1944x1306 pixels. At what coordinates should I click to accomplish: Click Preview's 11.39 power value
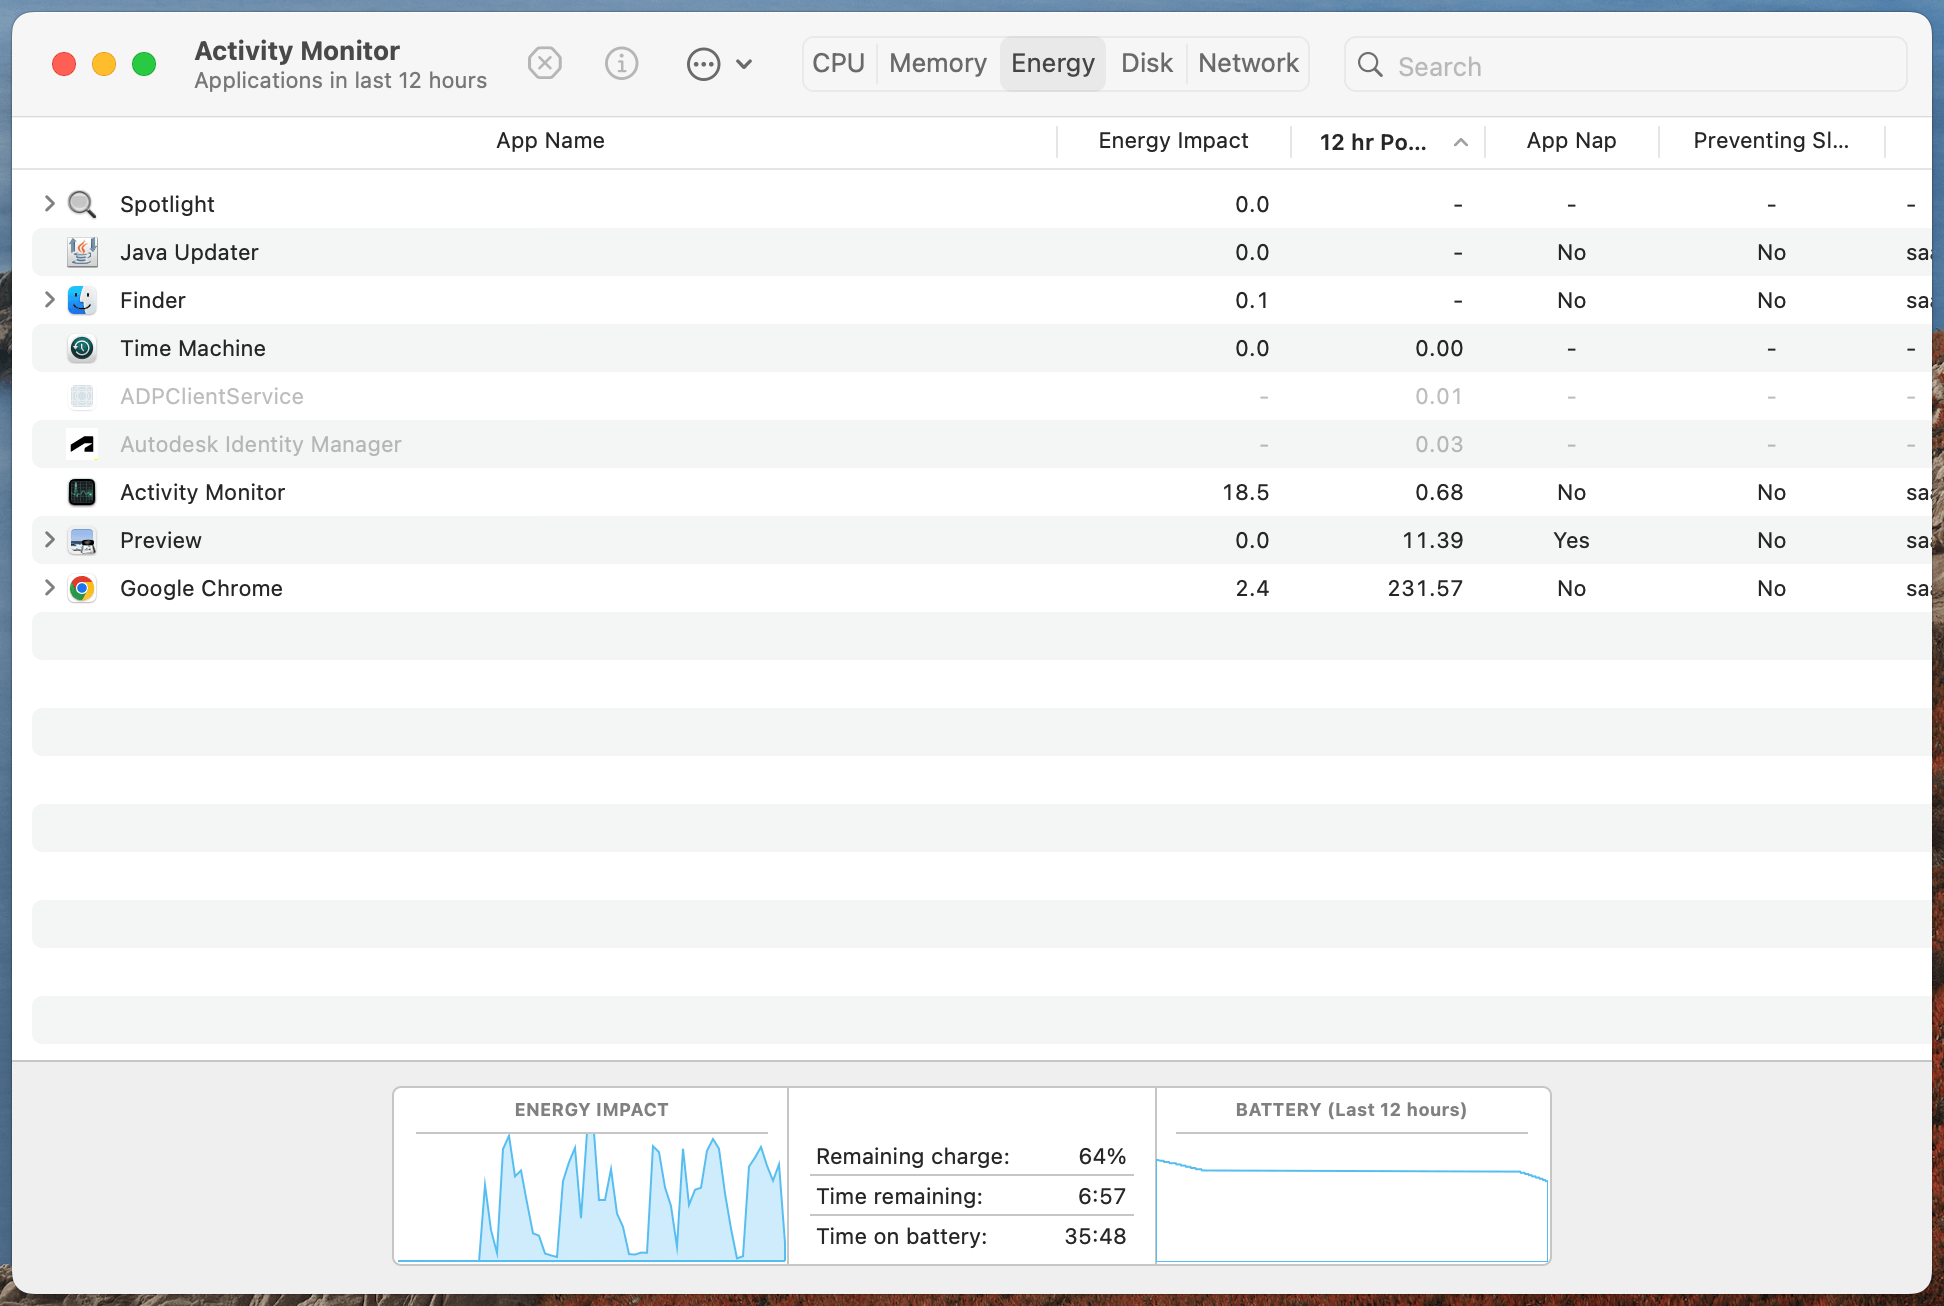click(1432, 540)
